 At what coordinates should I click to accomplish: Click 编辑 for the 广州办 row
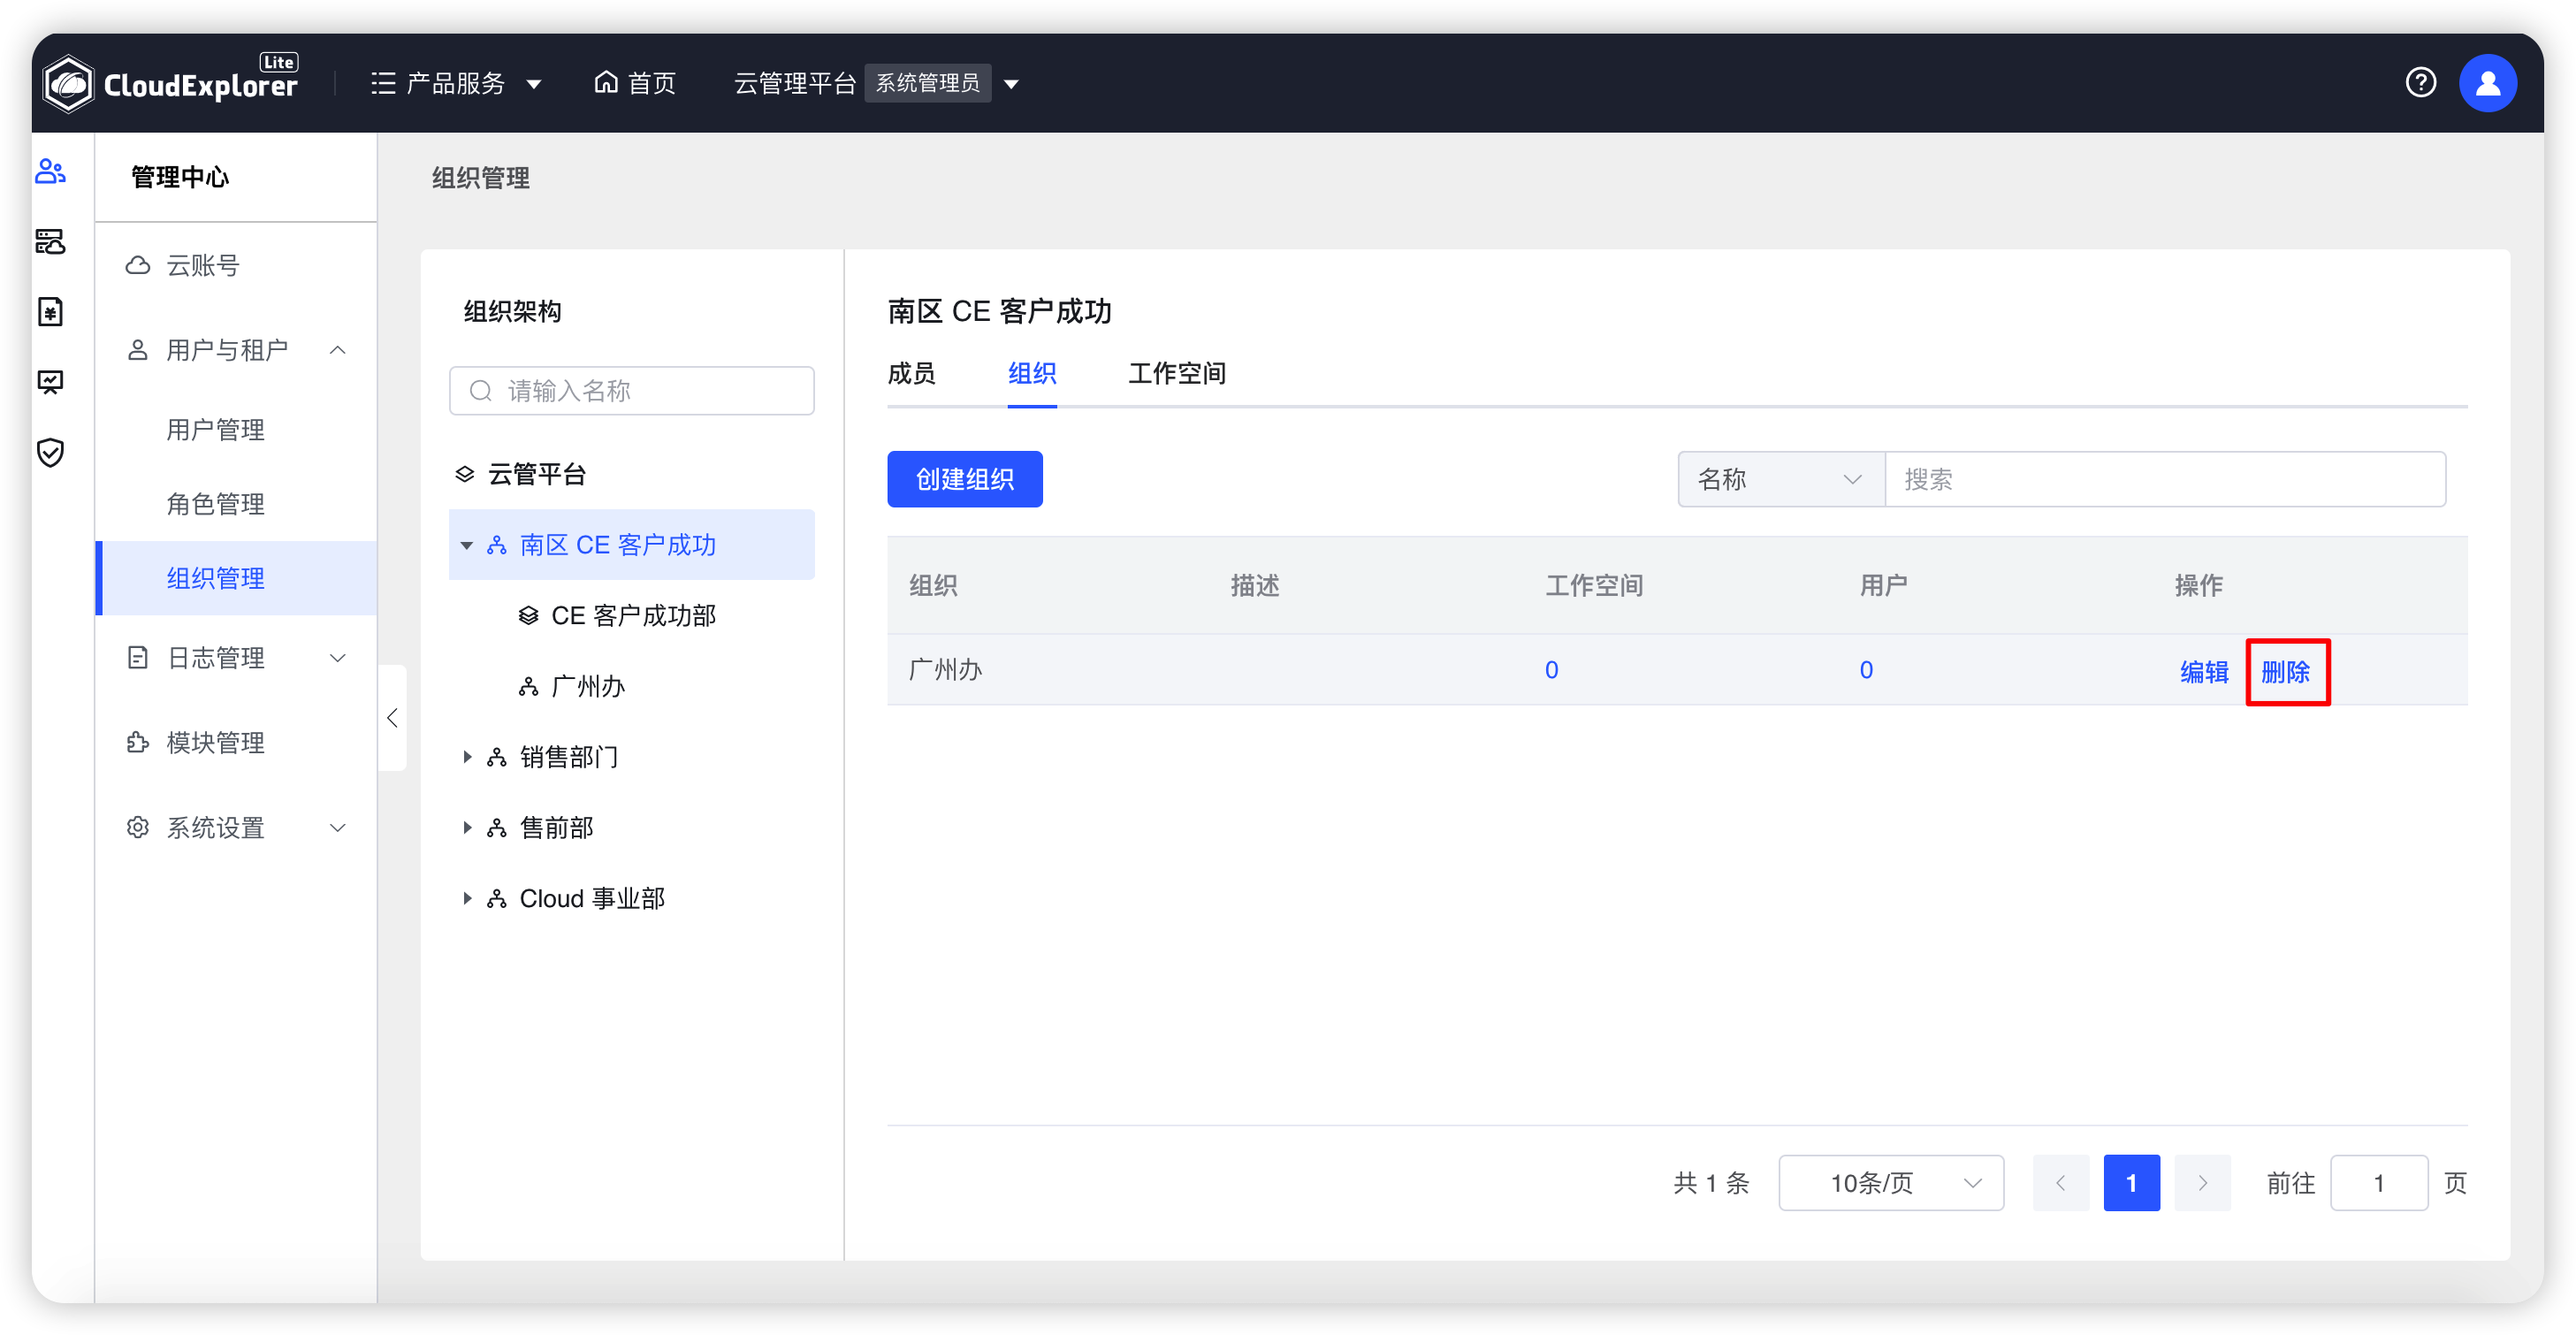[2204, 672]
